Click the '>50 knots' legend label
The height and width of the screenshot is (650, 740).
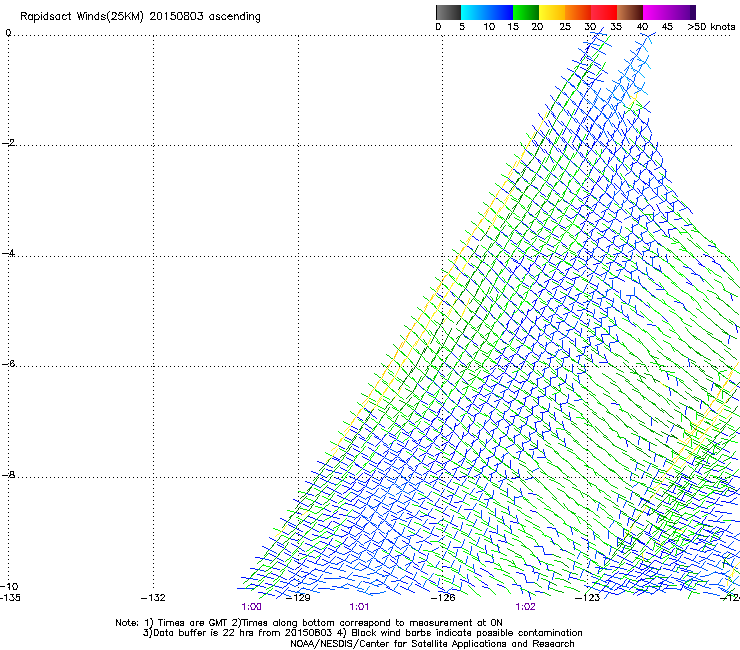[x=711, y=26]
